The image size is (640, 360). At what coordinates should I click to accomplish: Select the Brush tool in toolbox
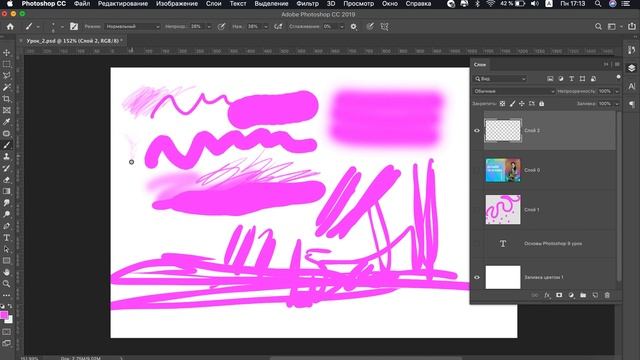7,145
